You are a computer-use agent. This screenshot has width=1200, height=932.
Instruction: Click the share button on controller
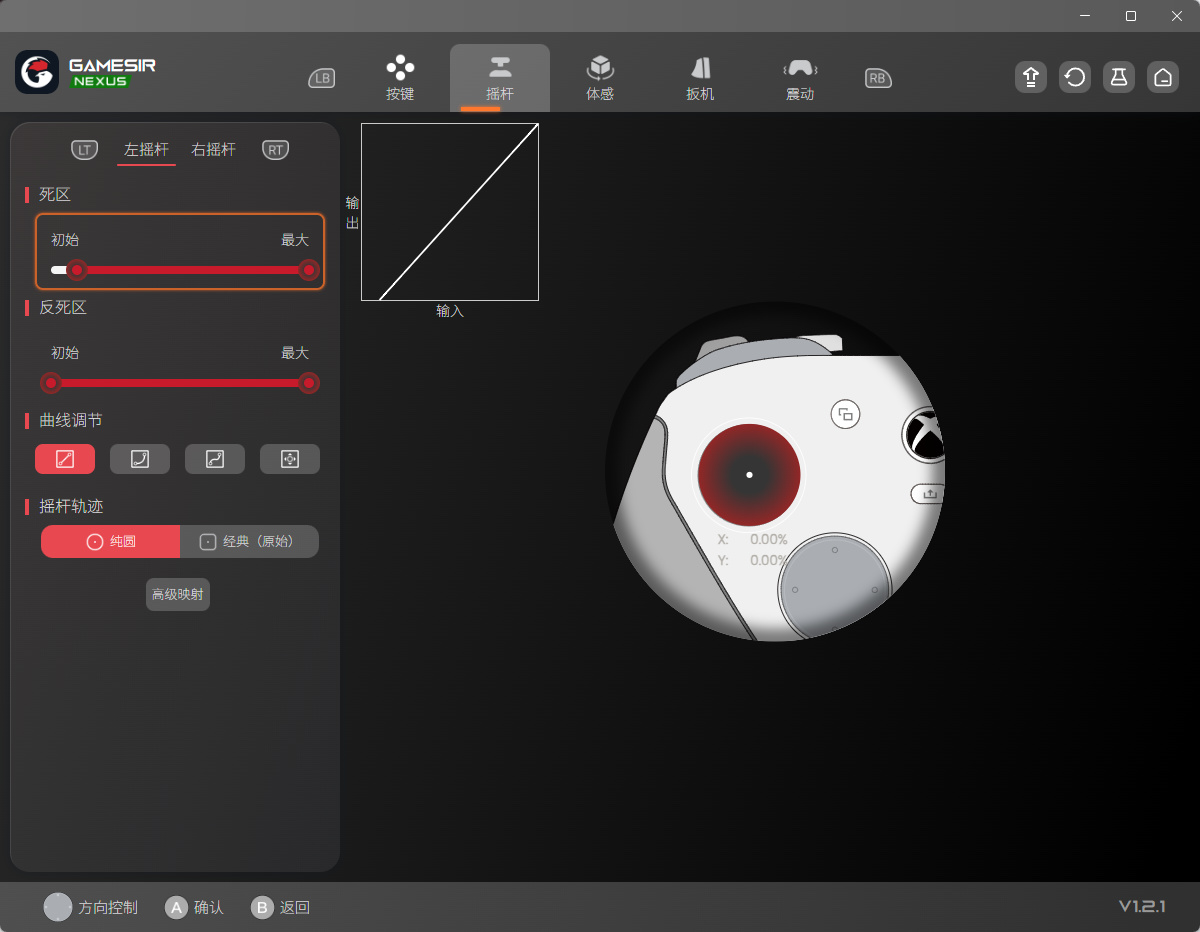pos(929,493)
